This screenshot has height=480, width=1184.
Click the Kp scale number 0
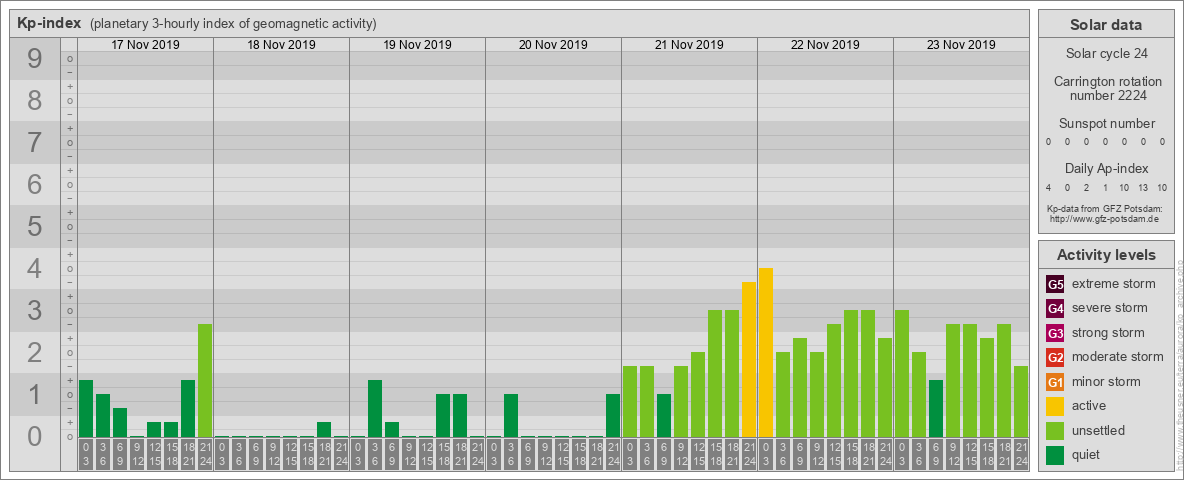[x=35, y=436]
